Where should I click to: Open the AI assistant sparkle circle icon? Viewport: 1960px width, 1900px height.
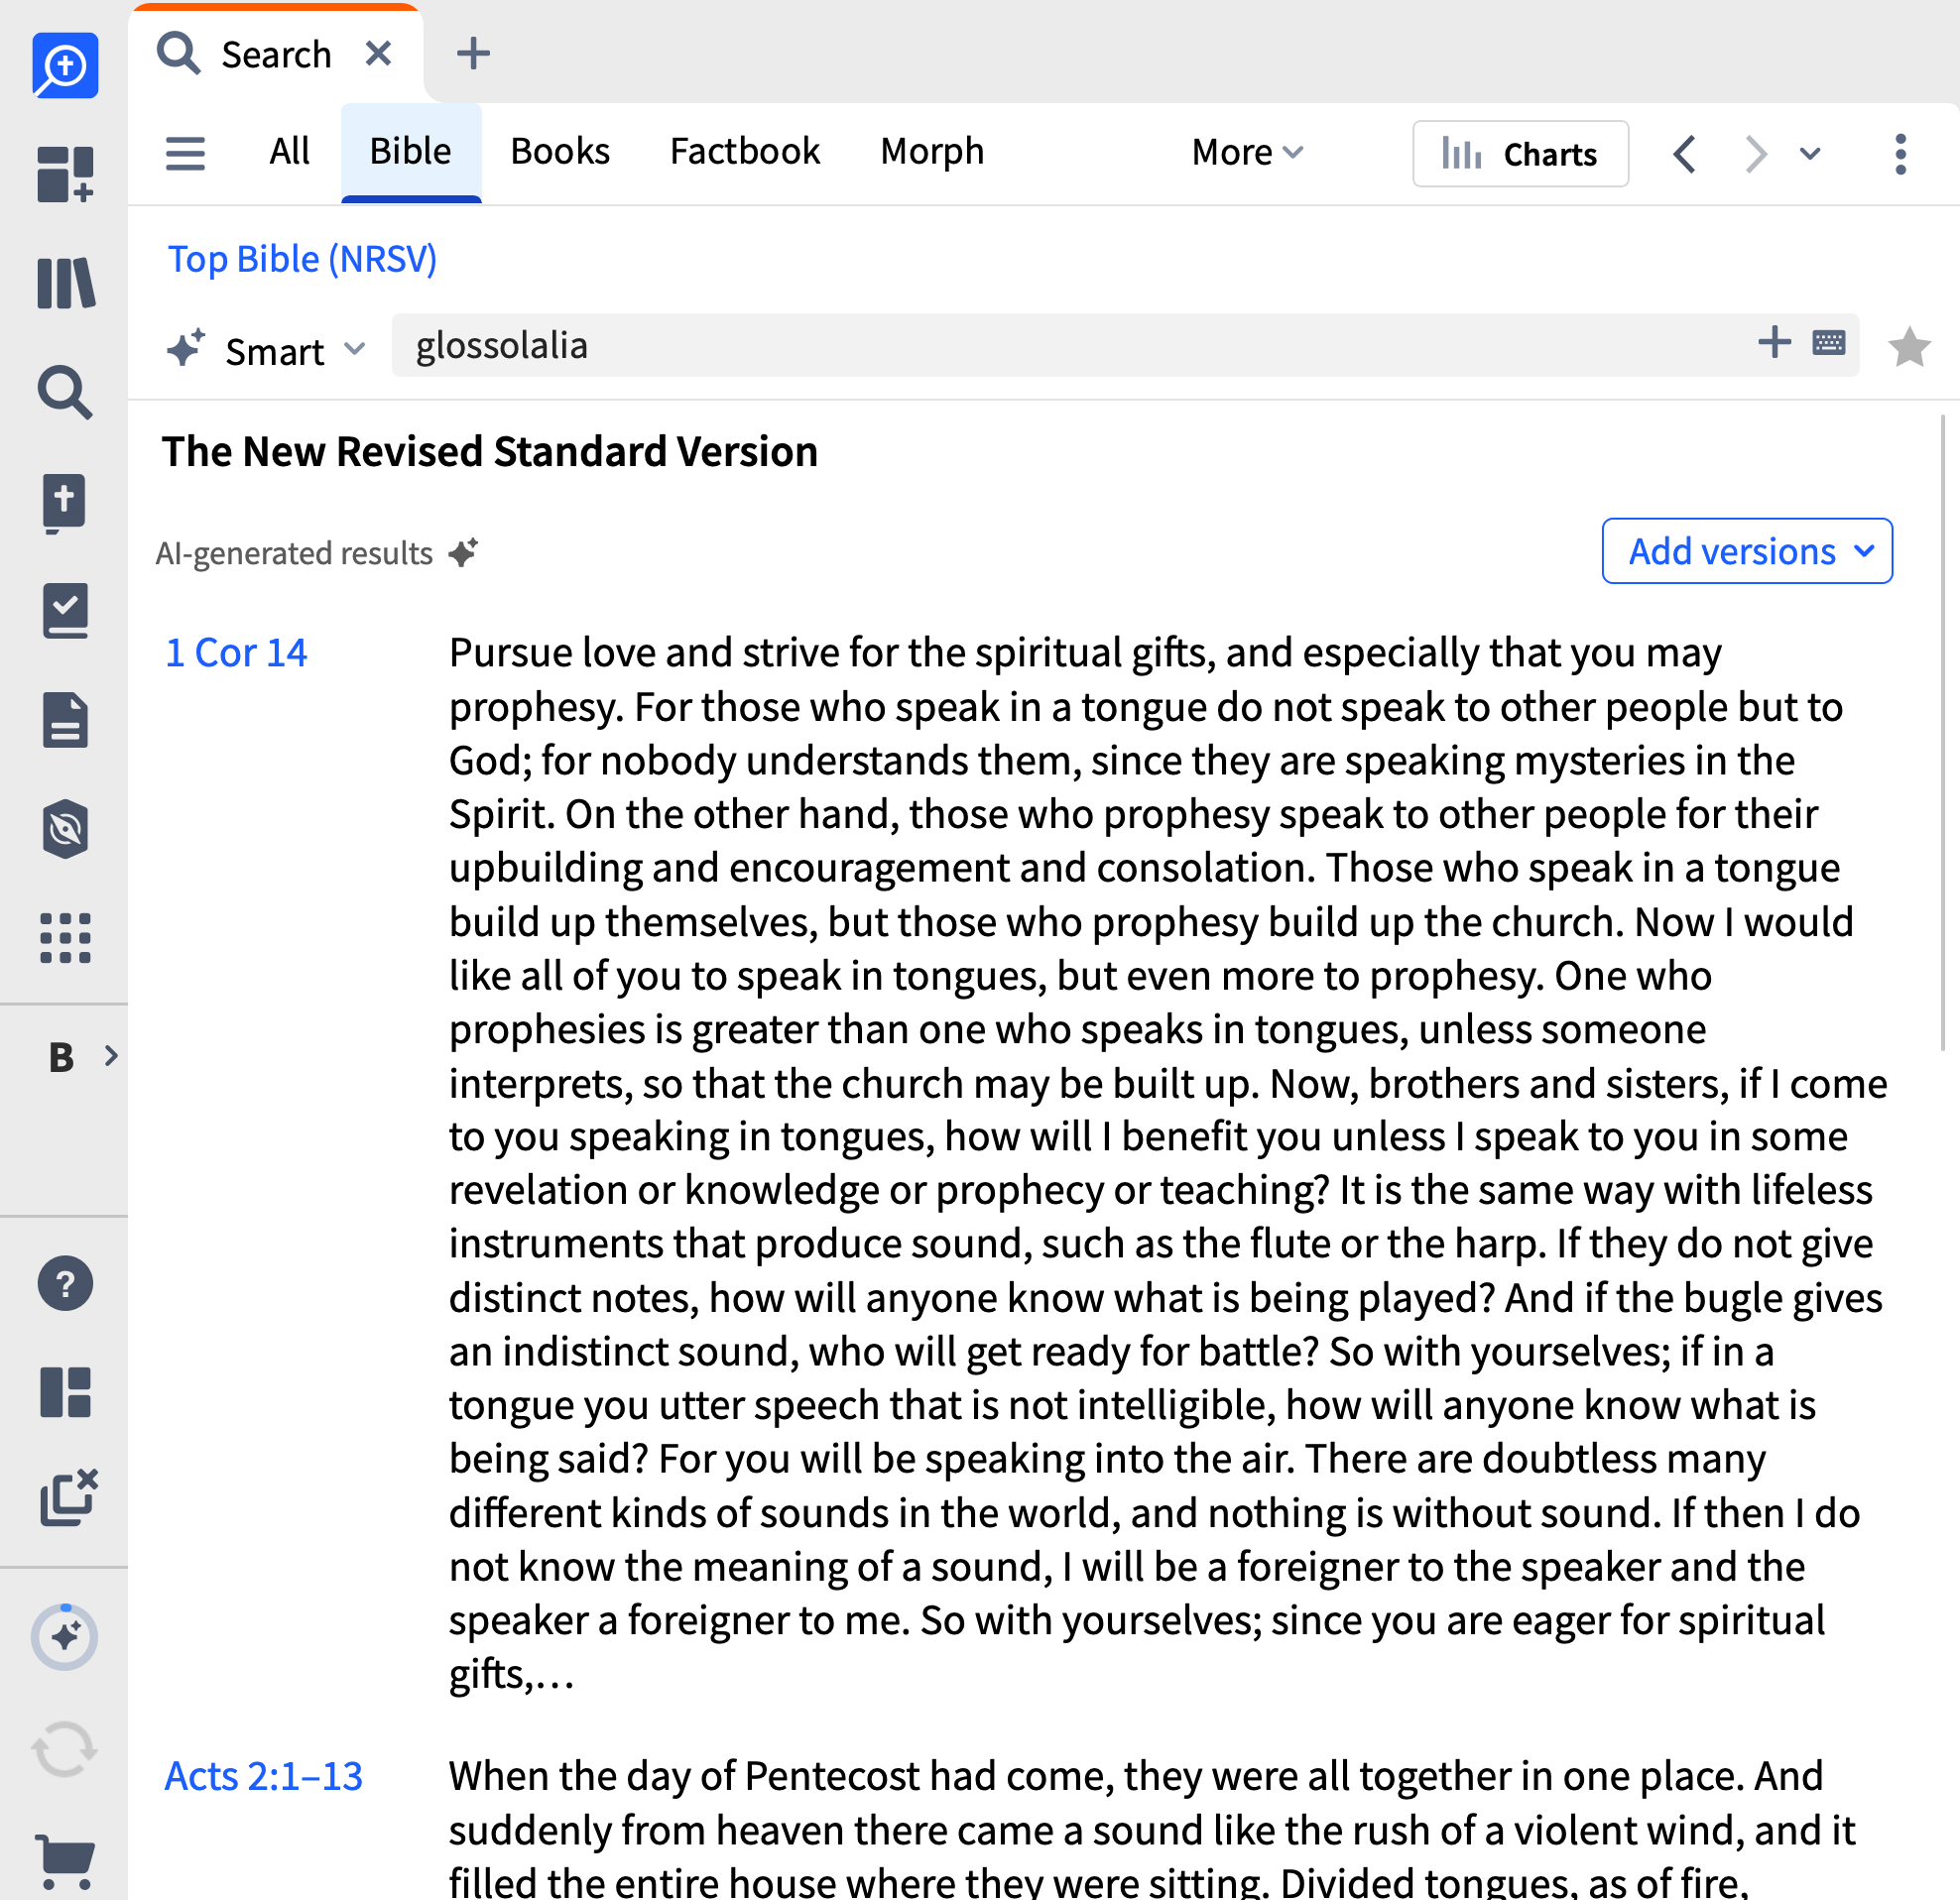(65, 1638)
